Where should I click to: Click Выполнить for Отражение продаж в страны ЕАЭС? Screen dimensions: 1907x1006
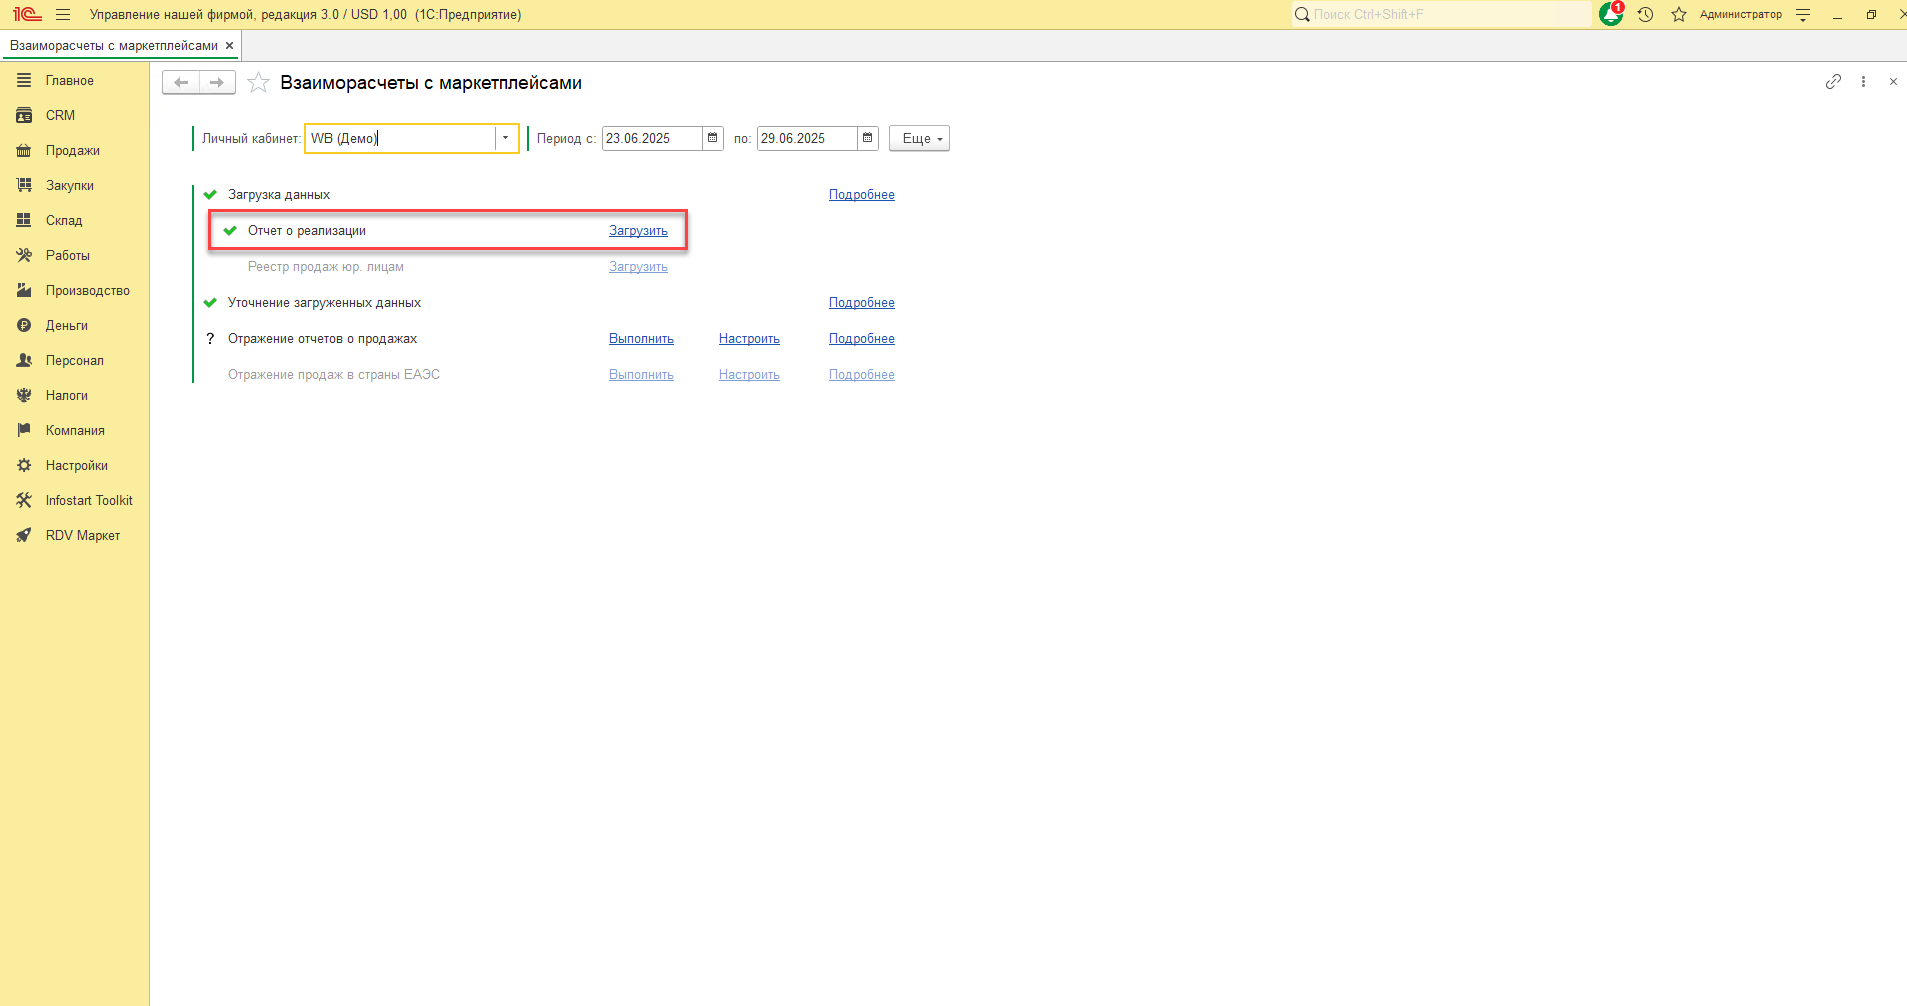pos(641,374)
